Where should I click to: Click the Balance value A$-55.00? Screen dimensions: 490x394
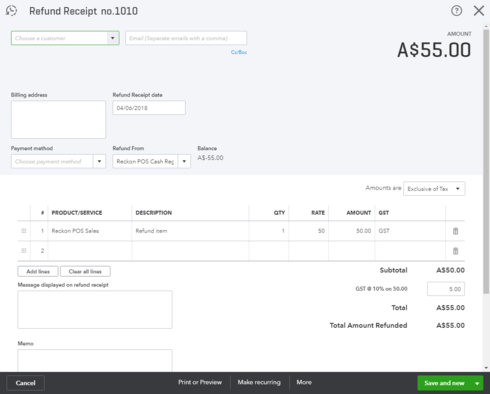click(210, 158)
